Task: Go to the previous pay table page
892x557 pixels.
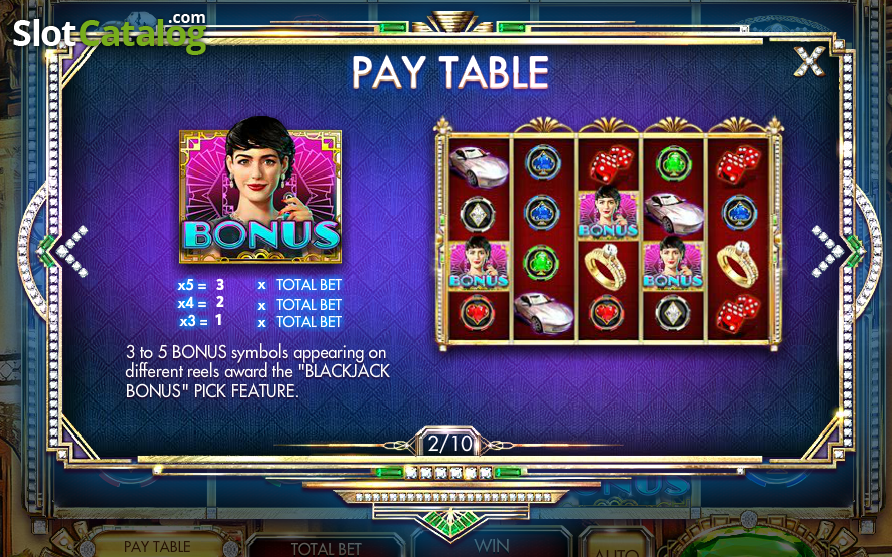Action: tap(71, 251)
